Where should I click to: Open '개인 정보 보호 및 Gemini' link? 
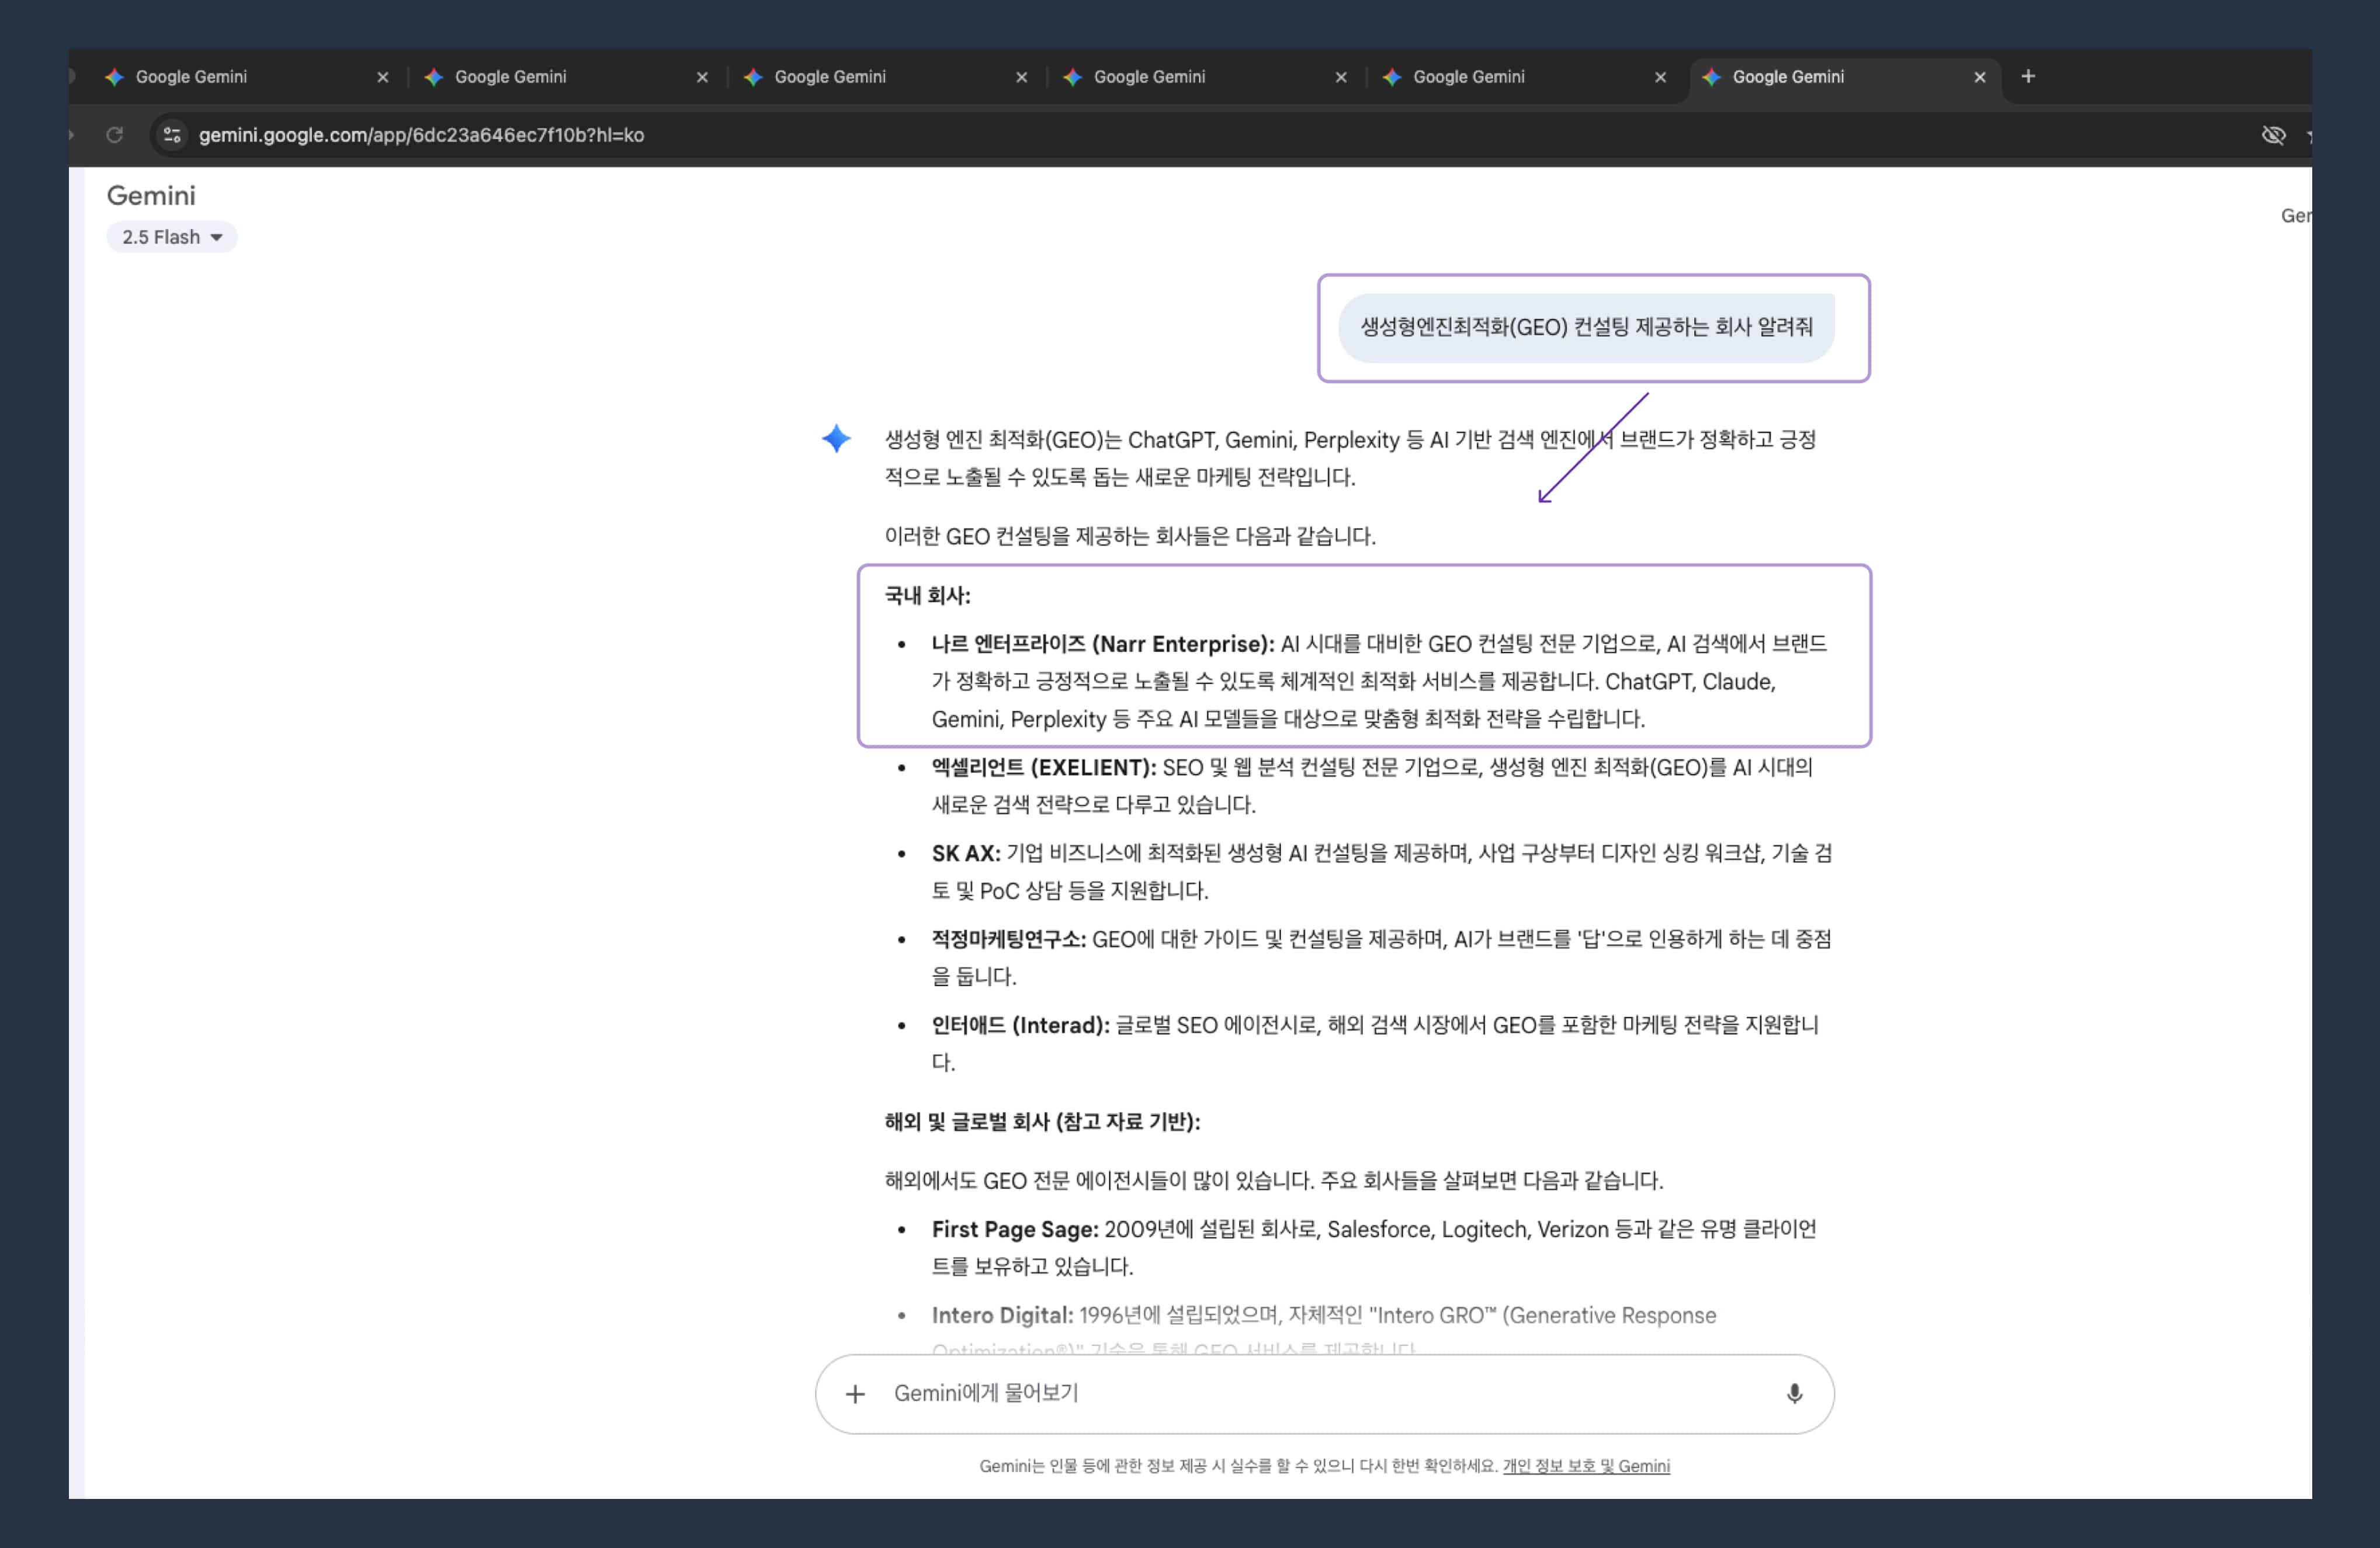coord(1586,1466)
